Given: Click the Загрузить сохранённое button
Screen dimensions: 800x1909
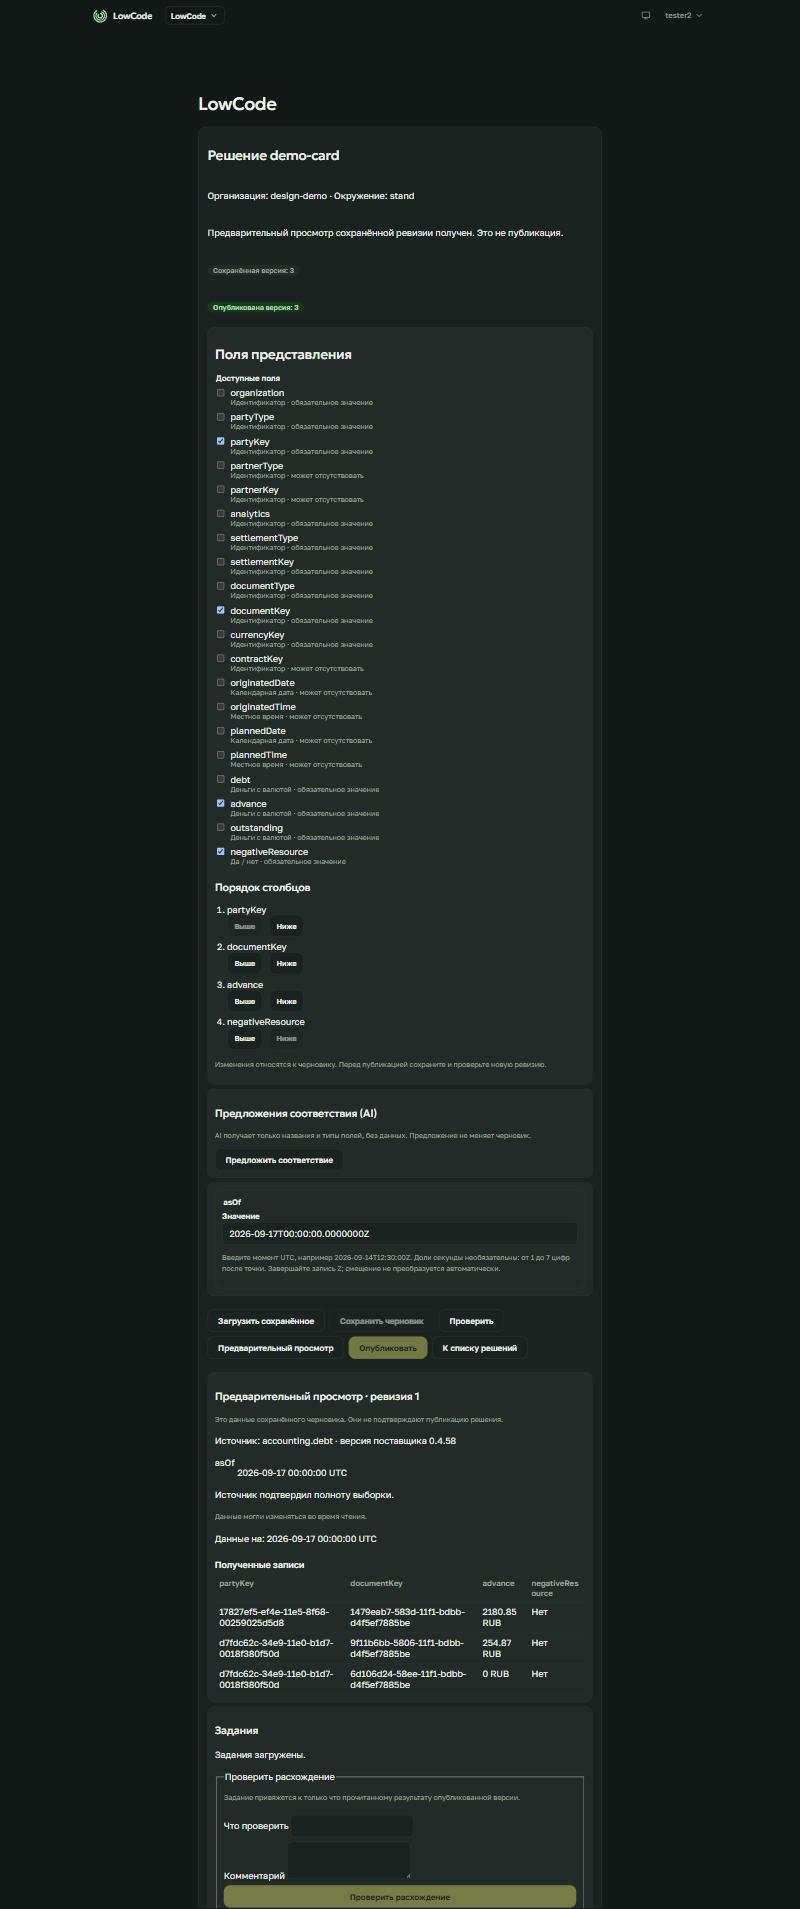Looking at the screenshot, I should tap(266, 1321).
